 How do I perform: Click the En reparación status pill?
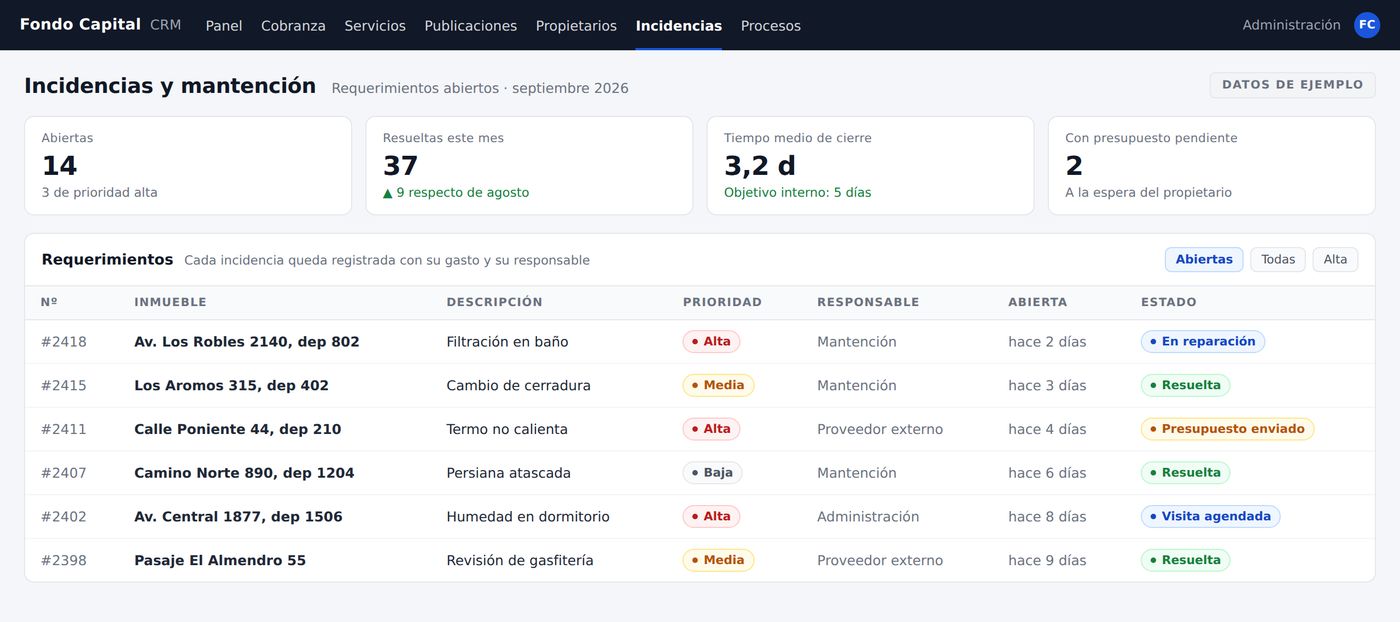coord(1203,342)
